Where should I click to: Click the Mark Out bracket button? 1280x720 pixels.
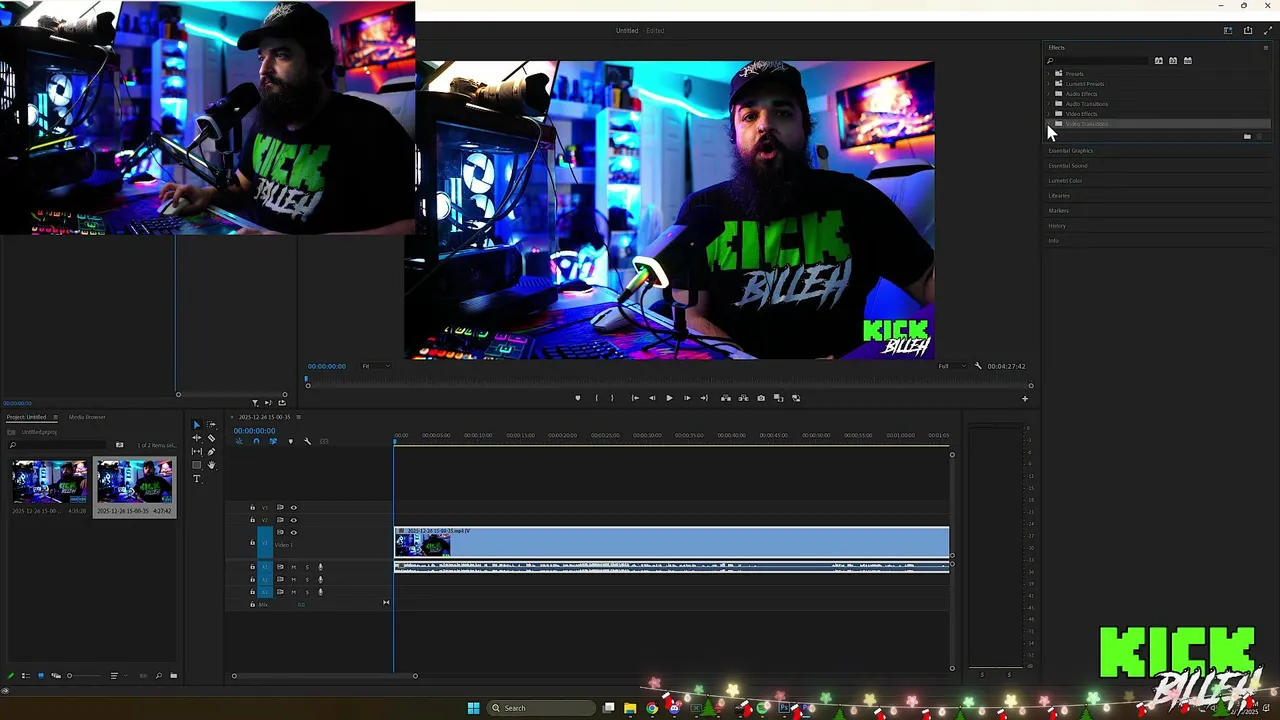612,398
